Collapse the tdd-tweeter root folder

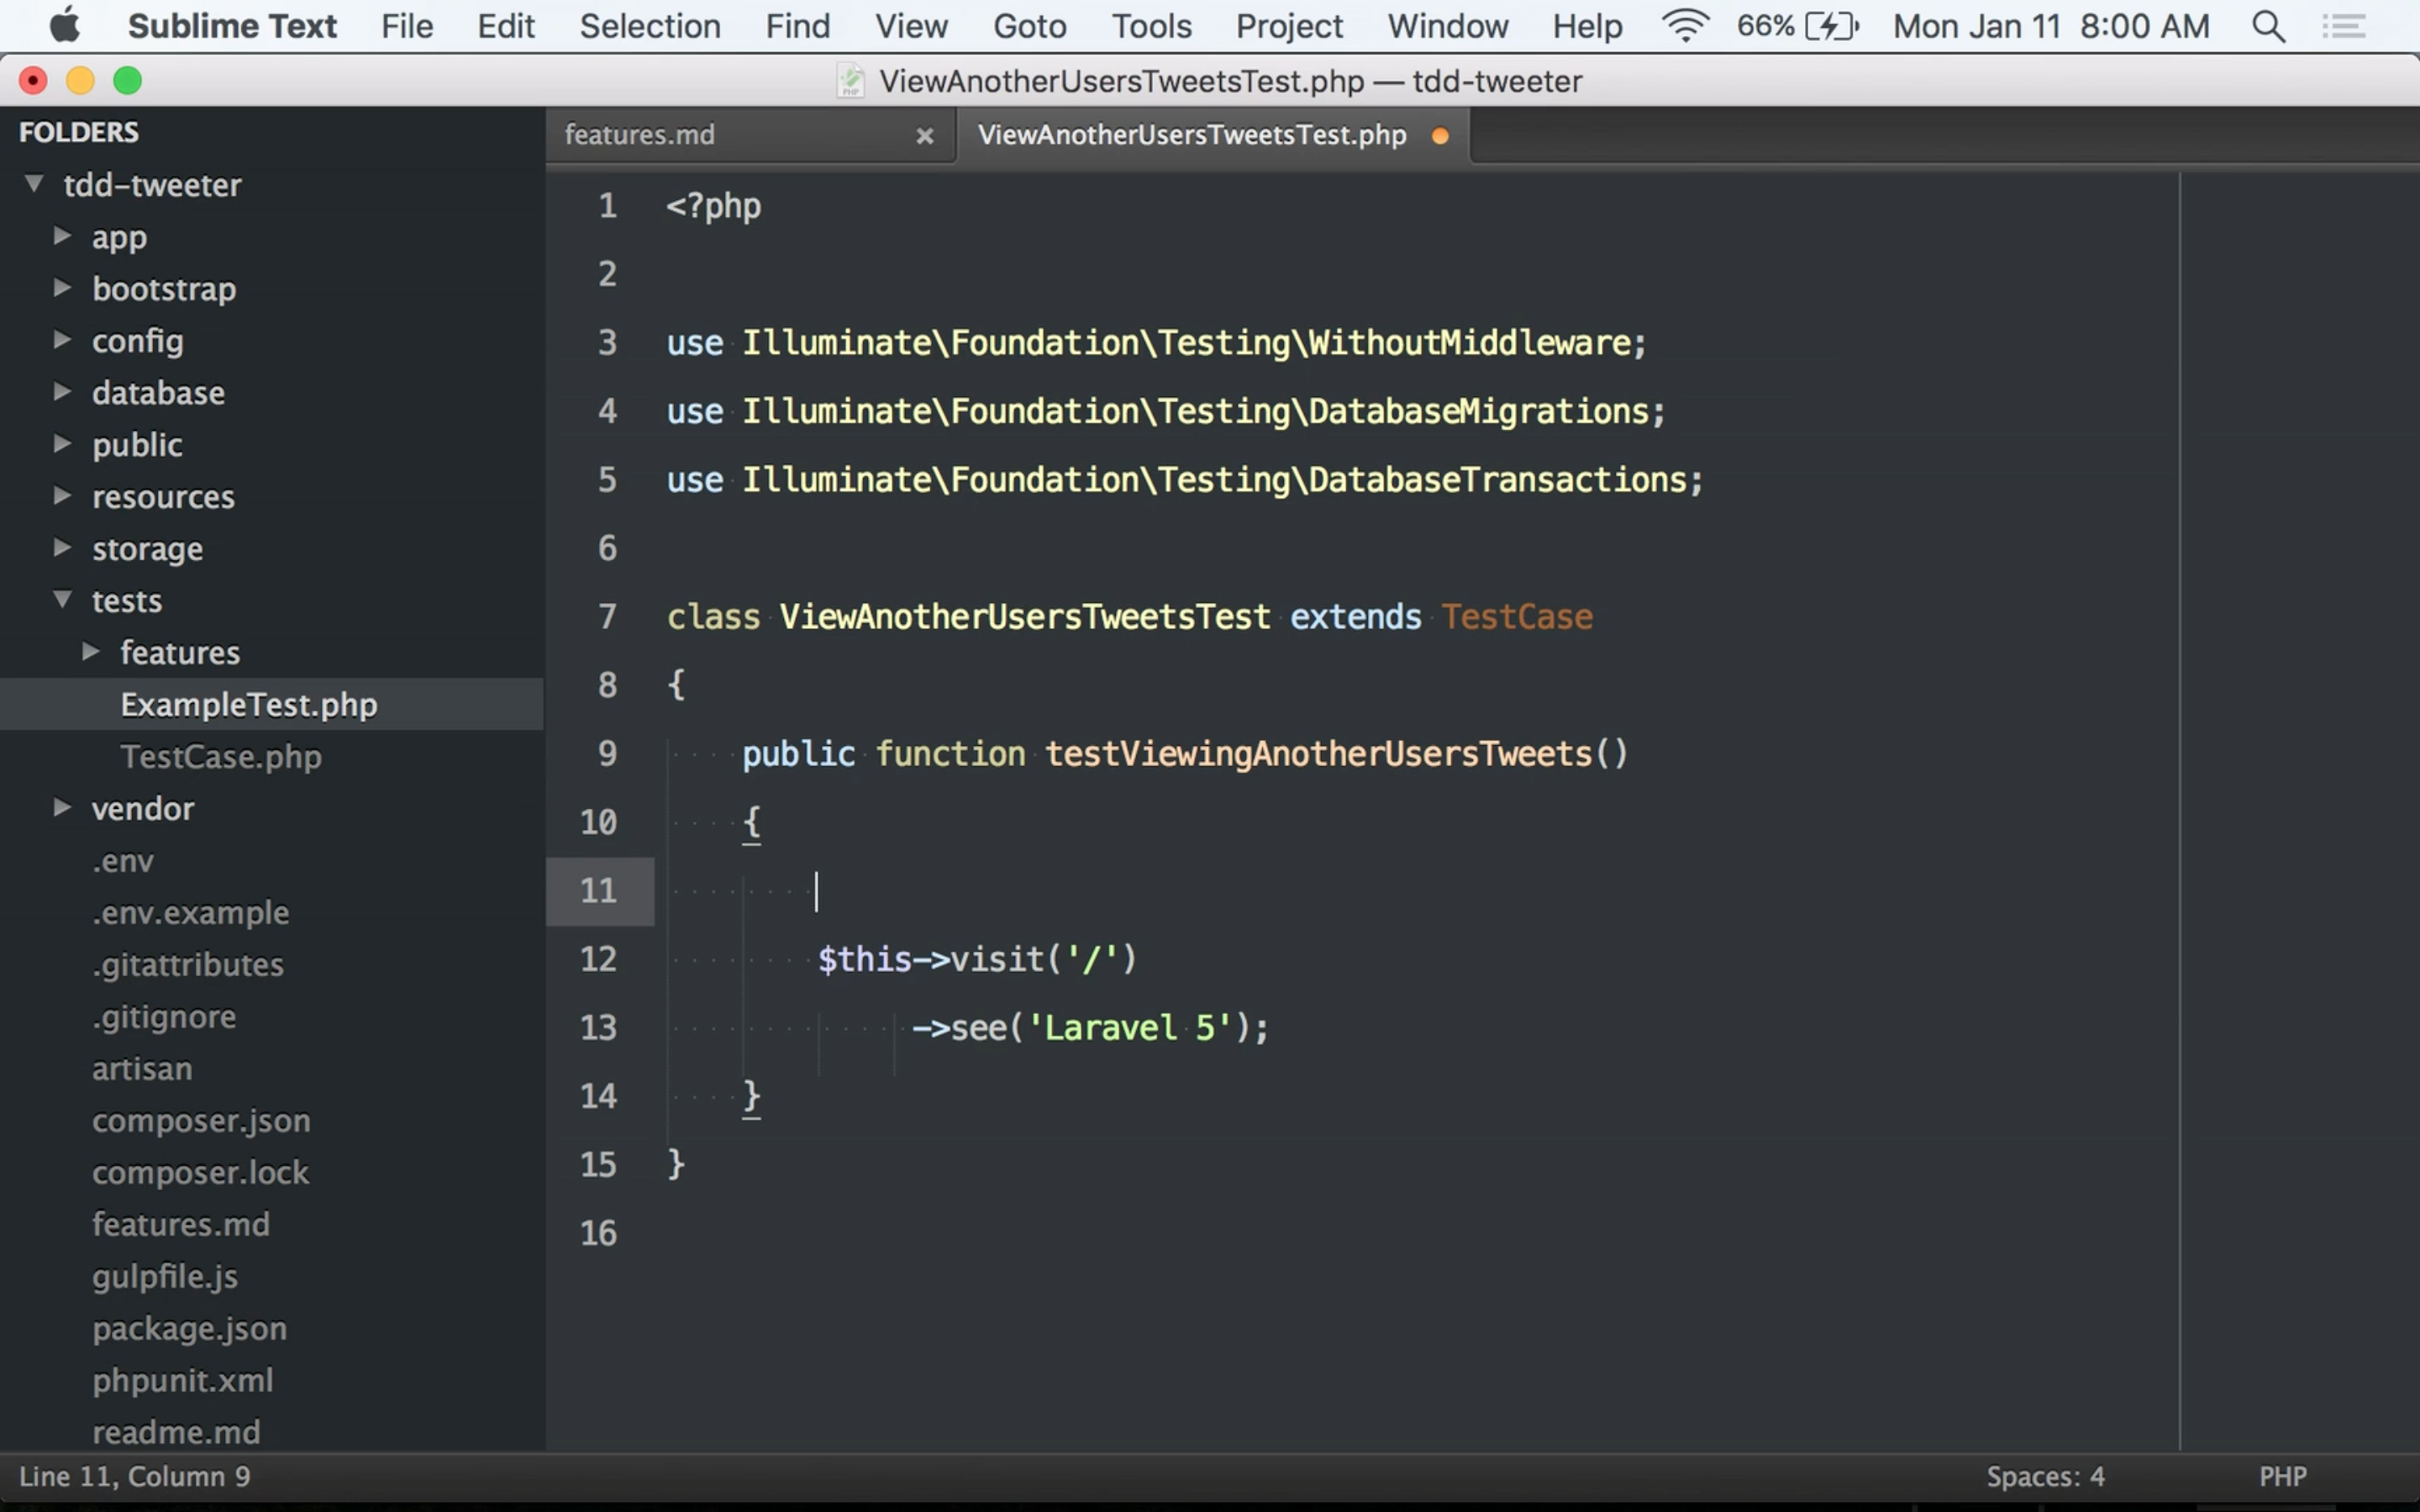[x=35, y=184]
